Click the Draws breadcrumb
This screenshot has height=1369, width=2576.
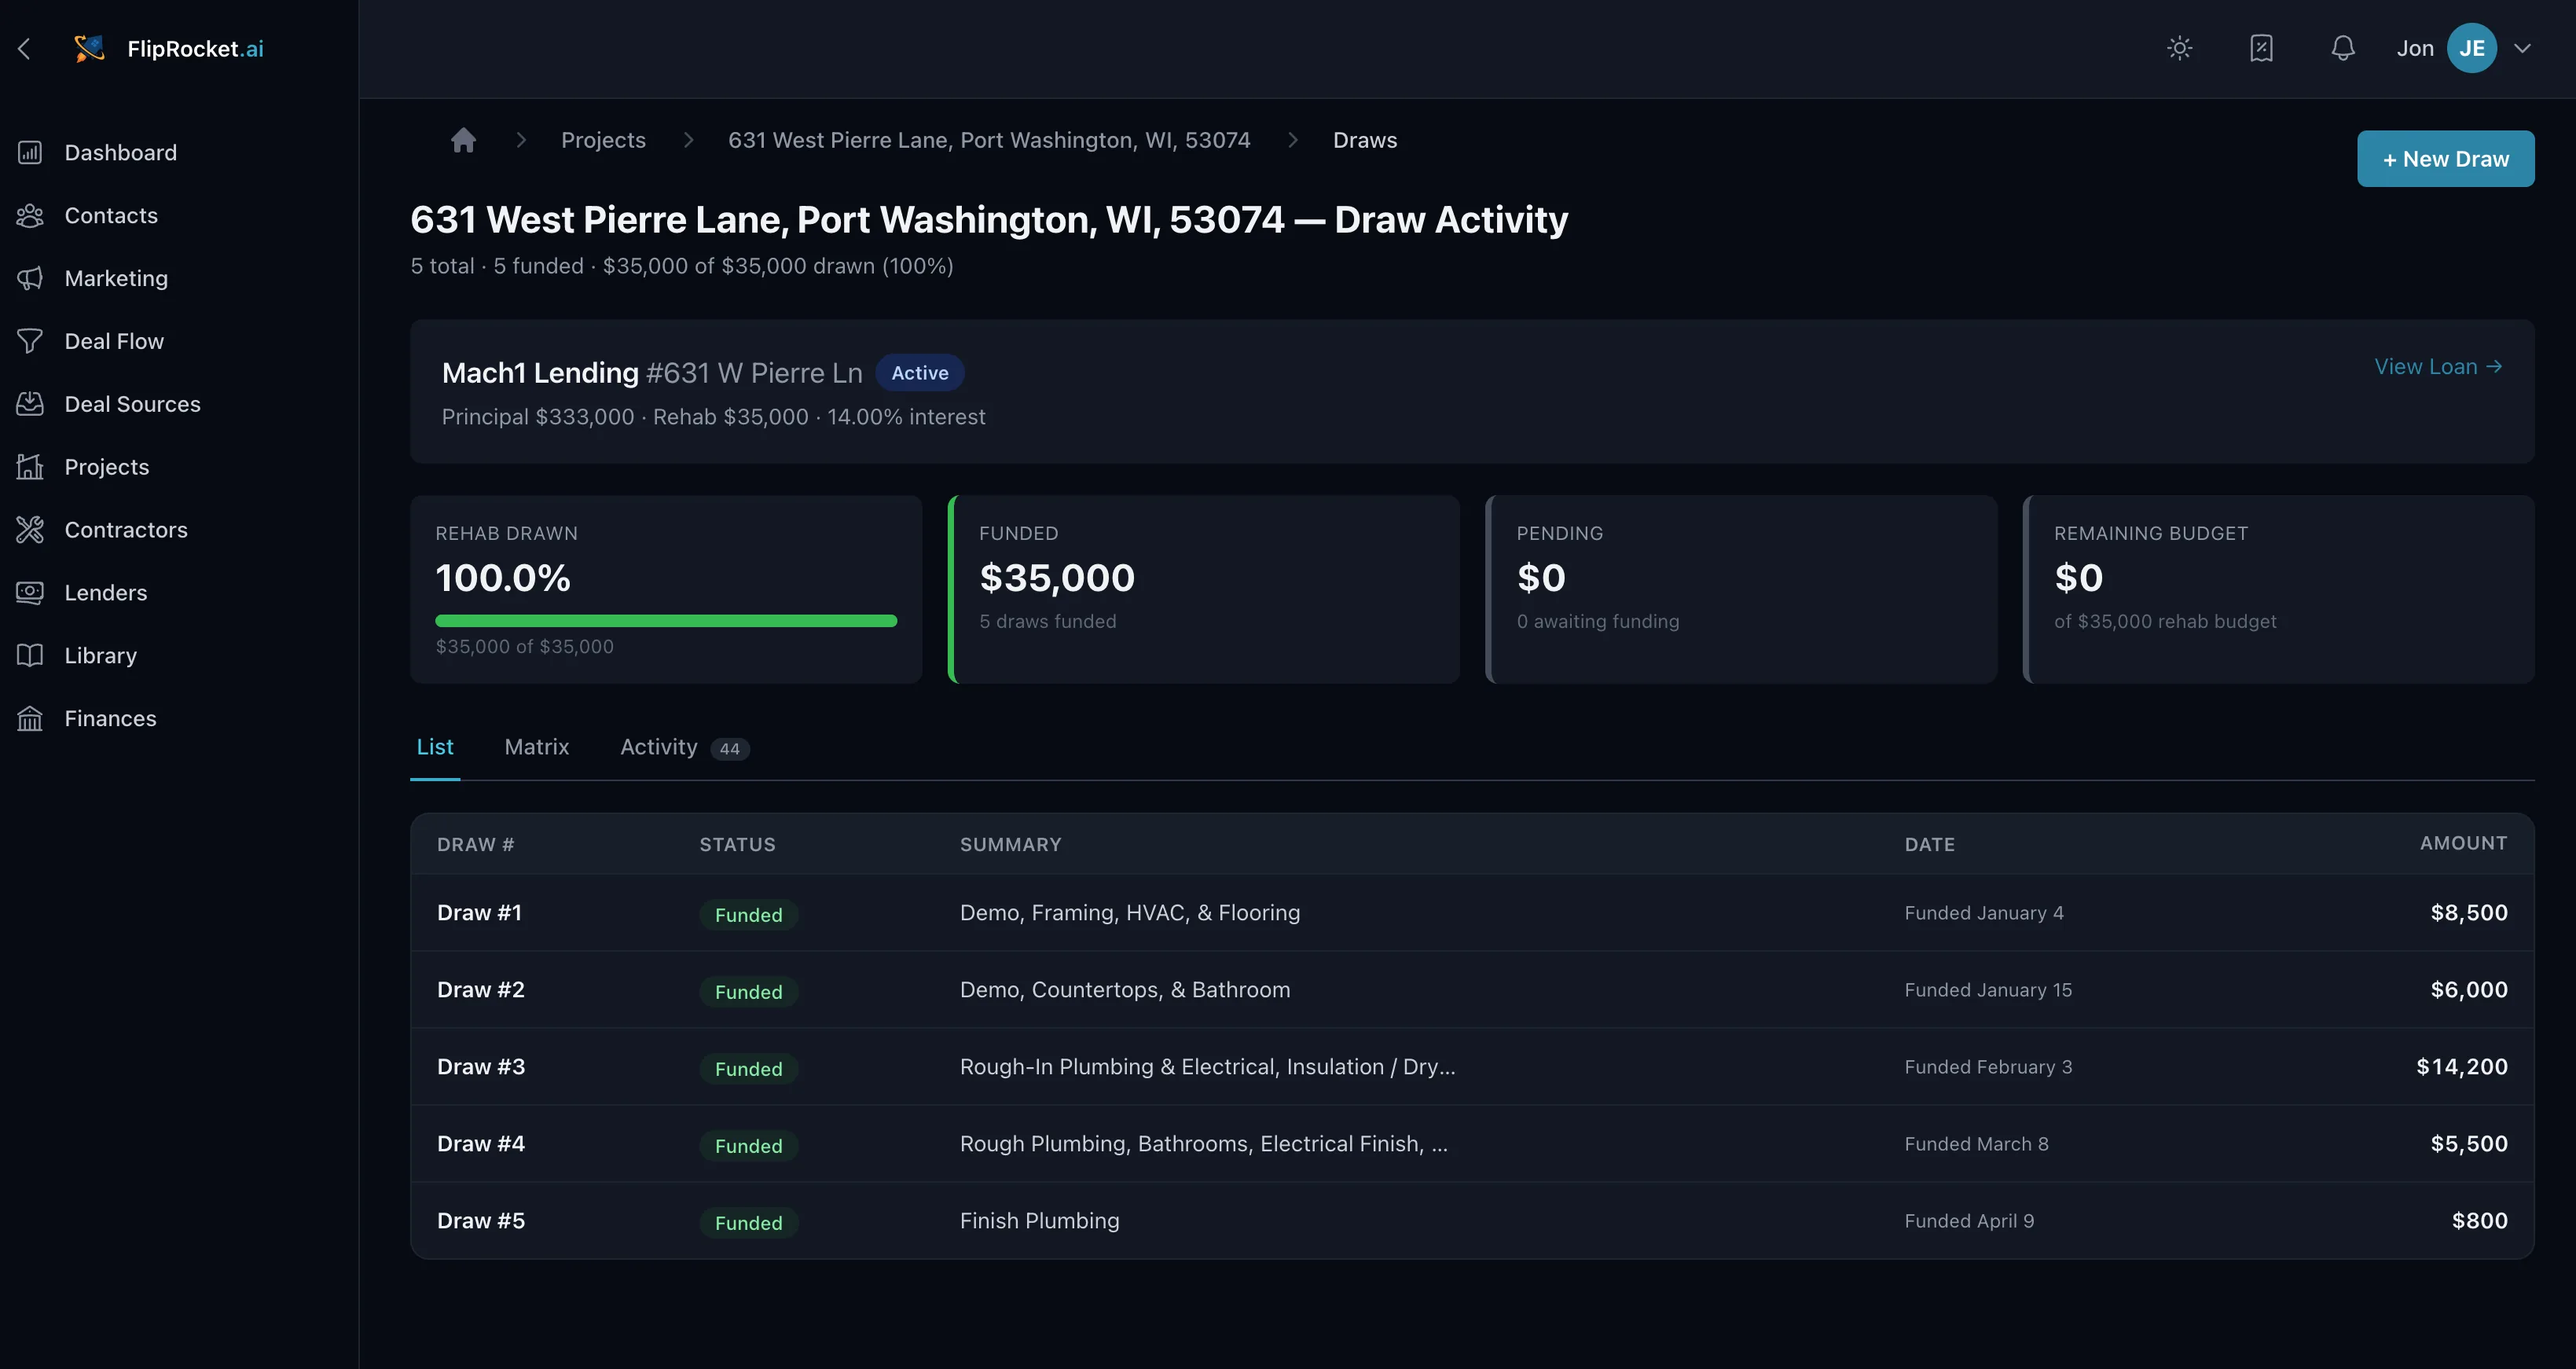[x=1365, y=140]
